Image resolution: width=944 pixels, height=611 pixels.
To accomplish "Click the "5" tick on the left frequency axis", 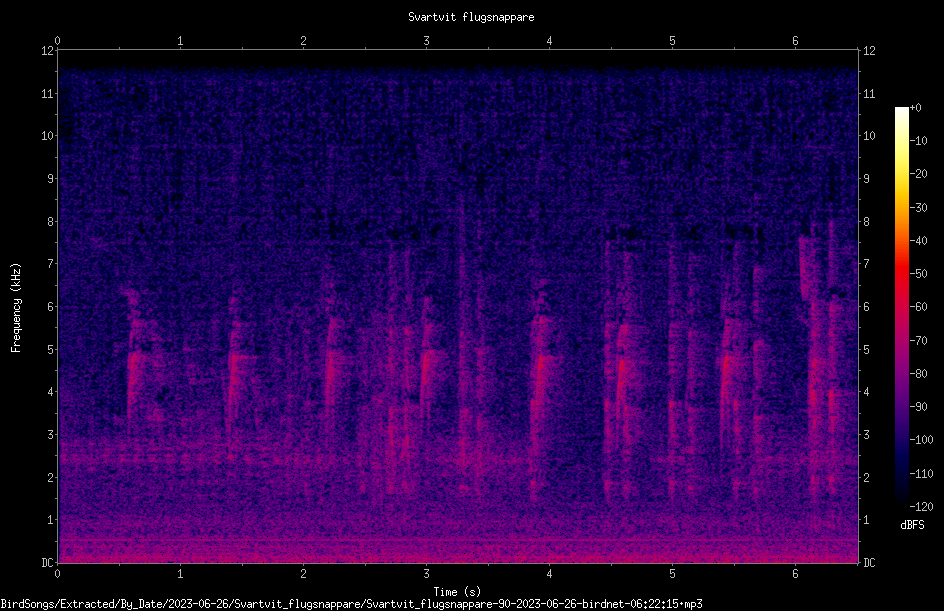I will [50, 349].
